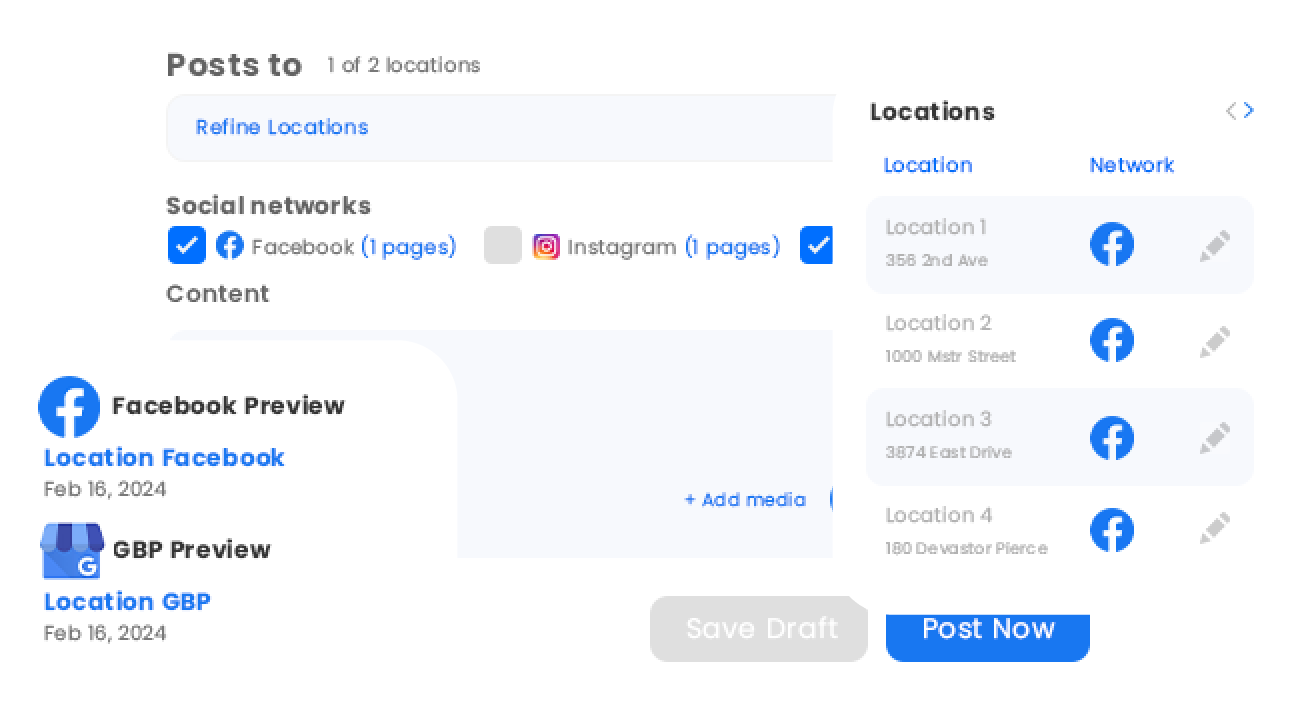The height and width of the screenshot is (716, 1294).
Task: Click the GBP Preview storefront icon
Action: point(72,550)
